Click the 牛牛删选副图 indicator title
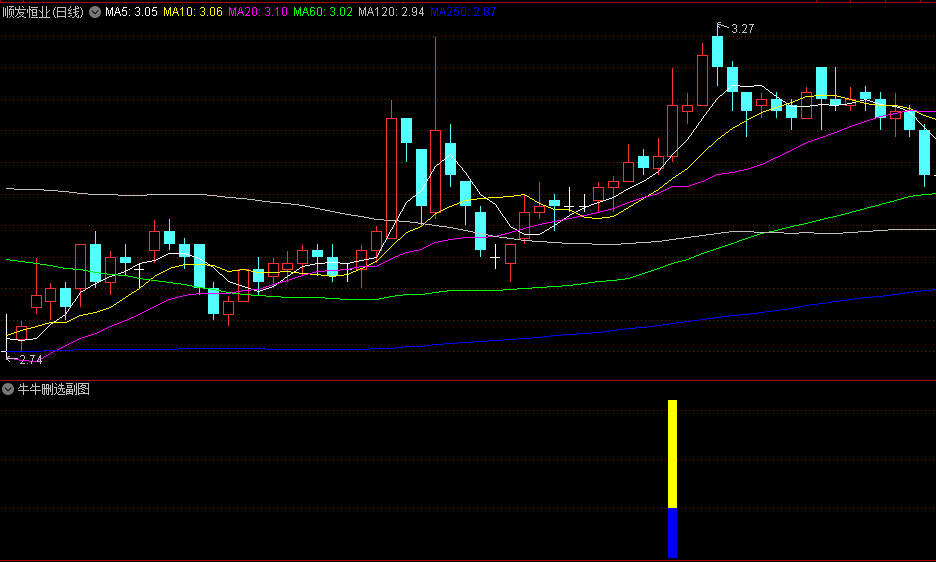This screenshot has height=562, width=936. pyautogui.click(x=54, y=389)
